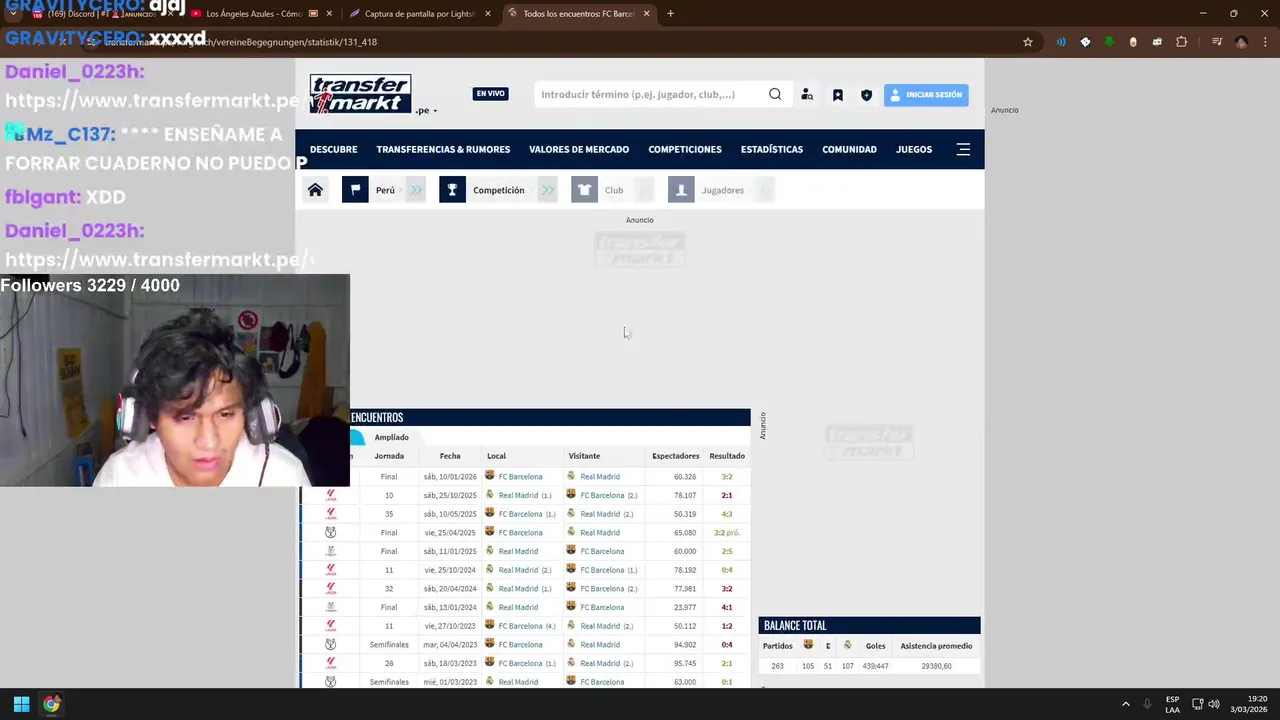Open the Club selector dropdown
The height and width of the screenshot is (720, 1280).
point(613,190)
